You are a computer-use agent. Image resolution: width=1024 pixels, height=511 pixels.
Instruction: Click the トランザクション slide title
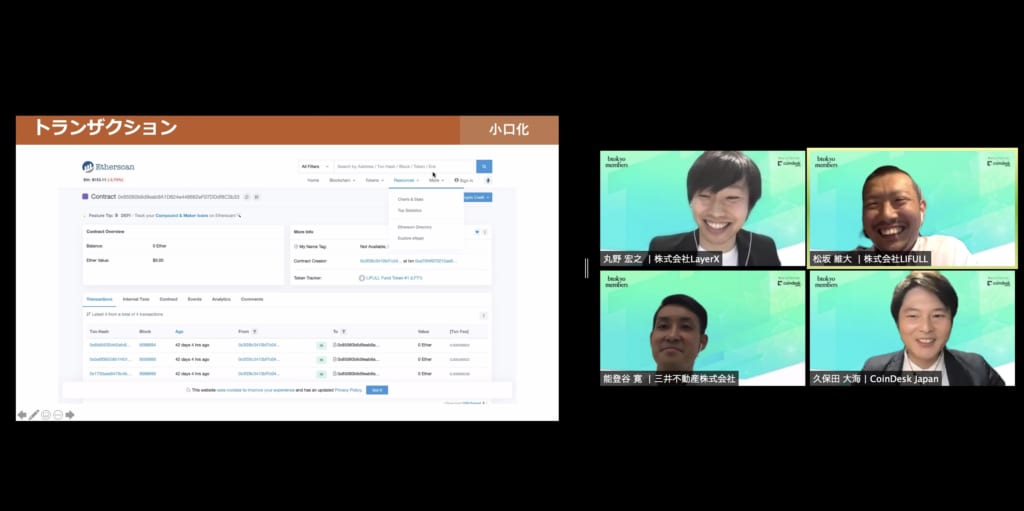coord(106,127)
